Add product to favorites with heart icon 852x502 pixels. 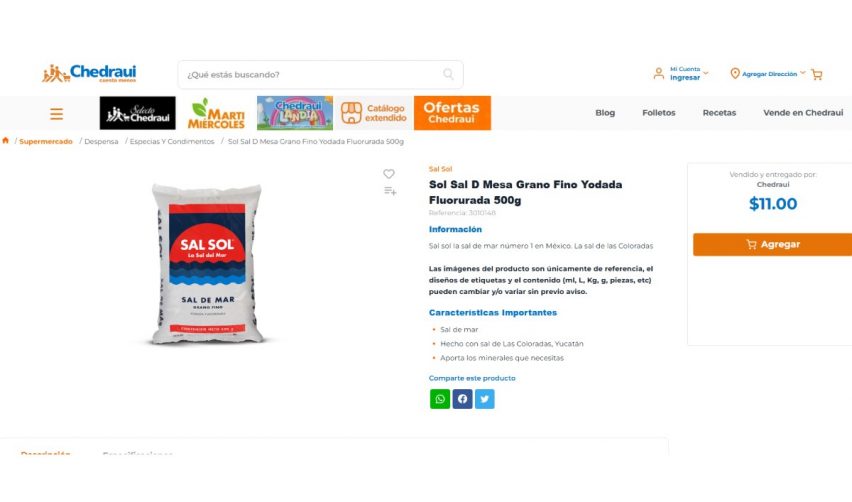point(389,174)
